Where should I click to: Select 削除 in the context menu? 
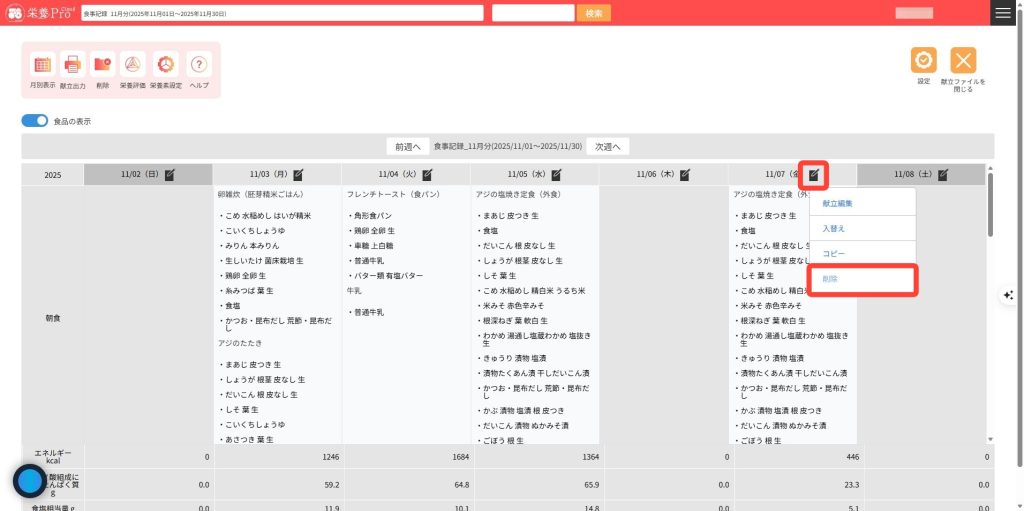coord(831,280)
